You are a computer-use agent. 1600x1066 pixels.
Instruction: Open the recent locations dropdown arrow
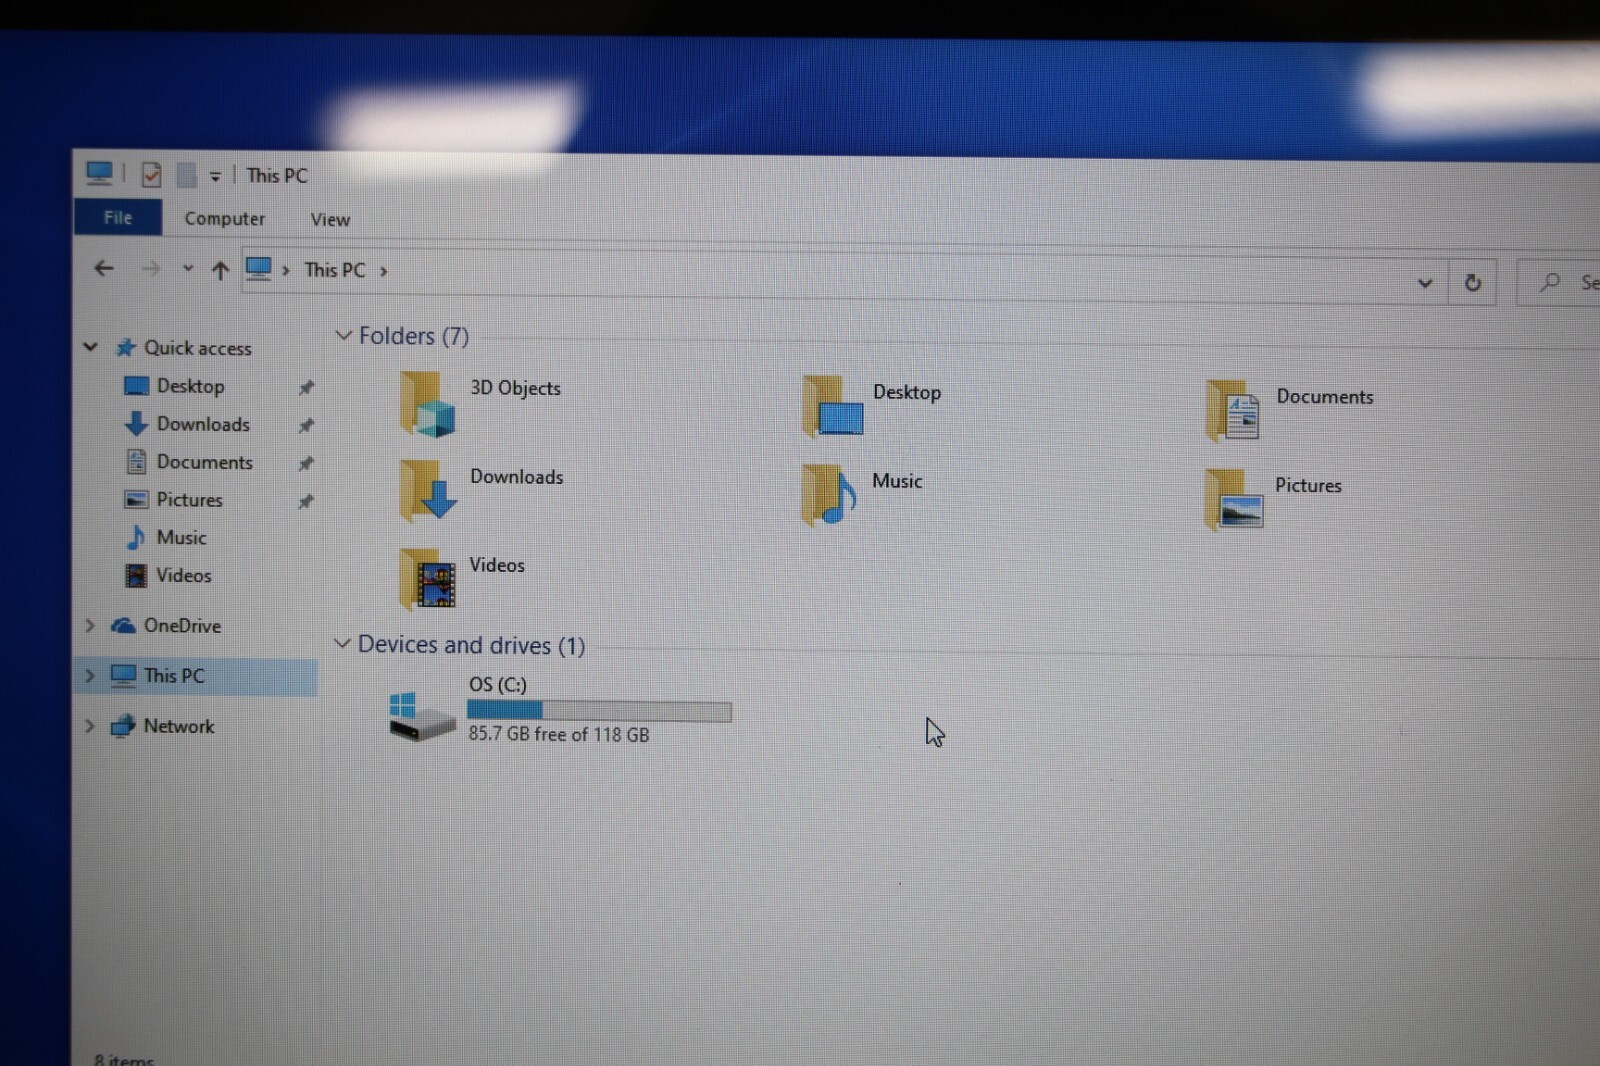pos(187,268)
